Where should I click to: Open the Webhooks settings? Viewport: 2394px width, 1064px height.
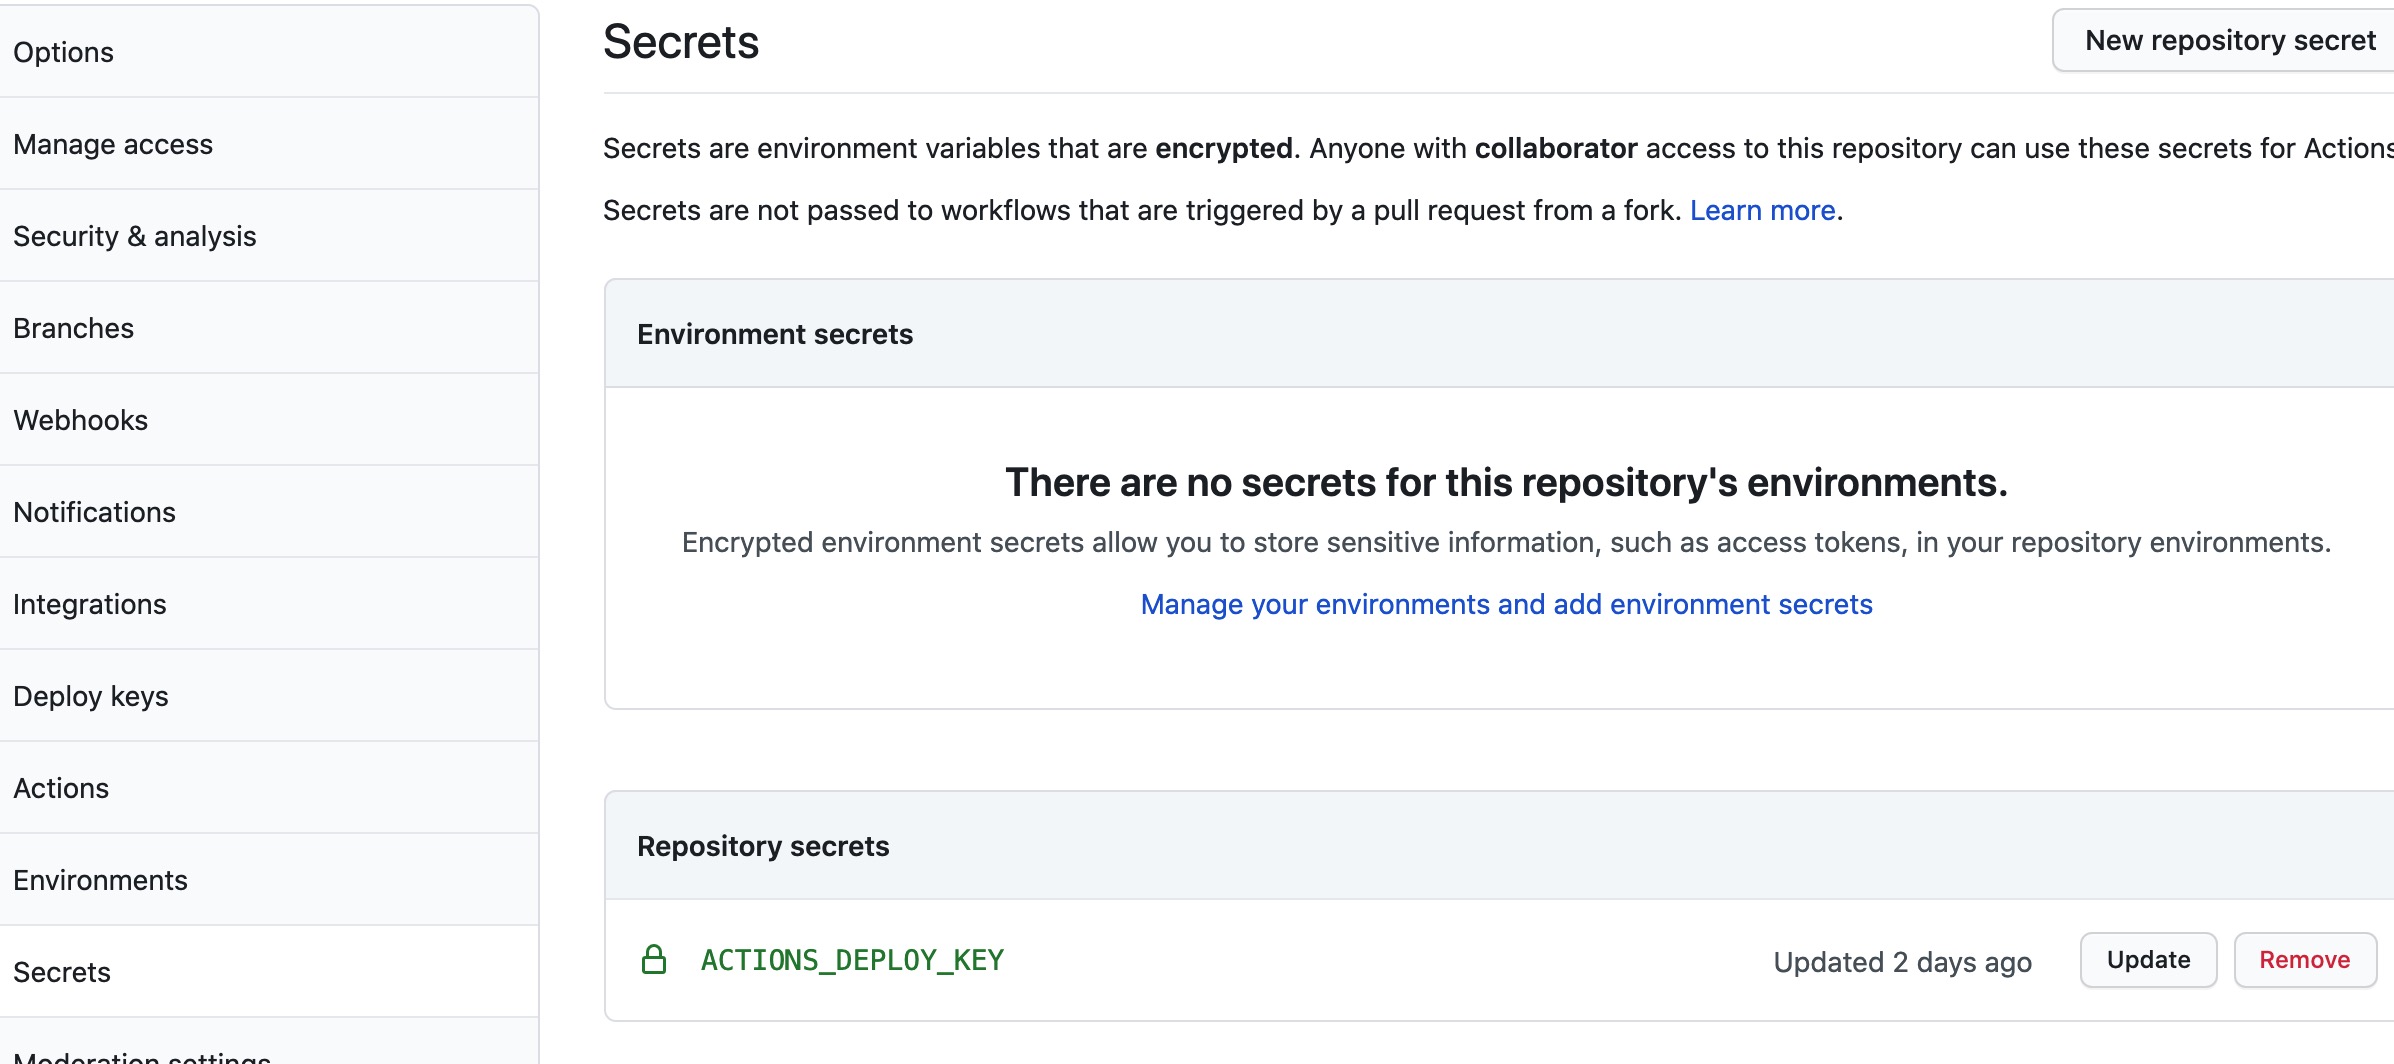point(81,420)
